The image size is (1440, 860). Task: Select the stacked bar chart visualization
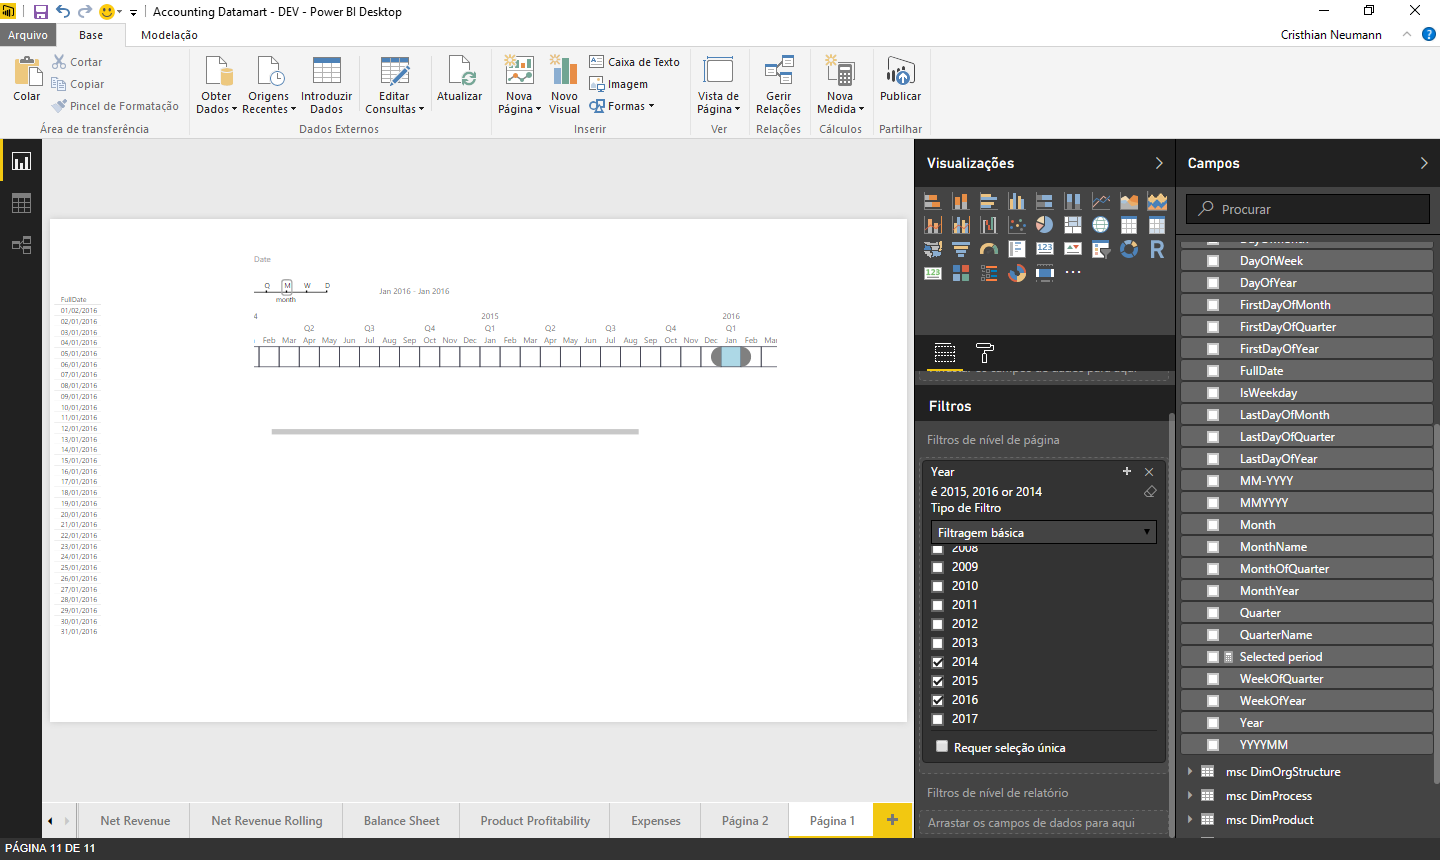pyautogui.click(x=932, y=201)
